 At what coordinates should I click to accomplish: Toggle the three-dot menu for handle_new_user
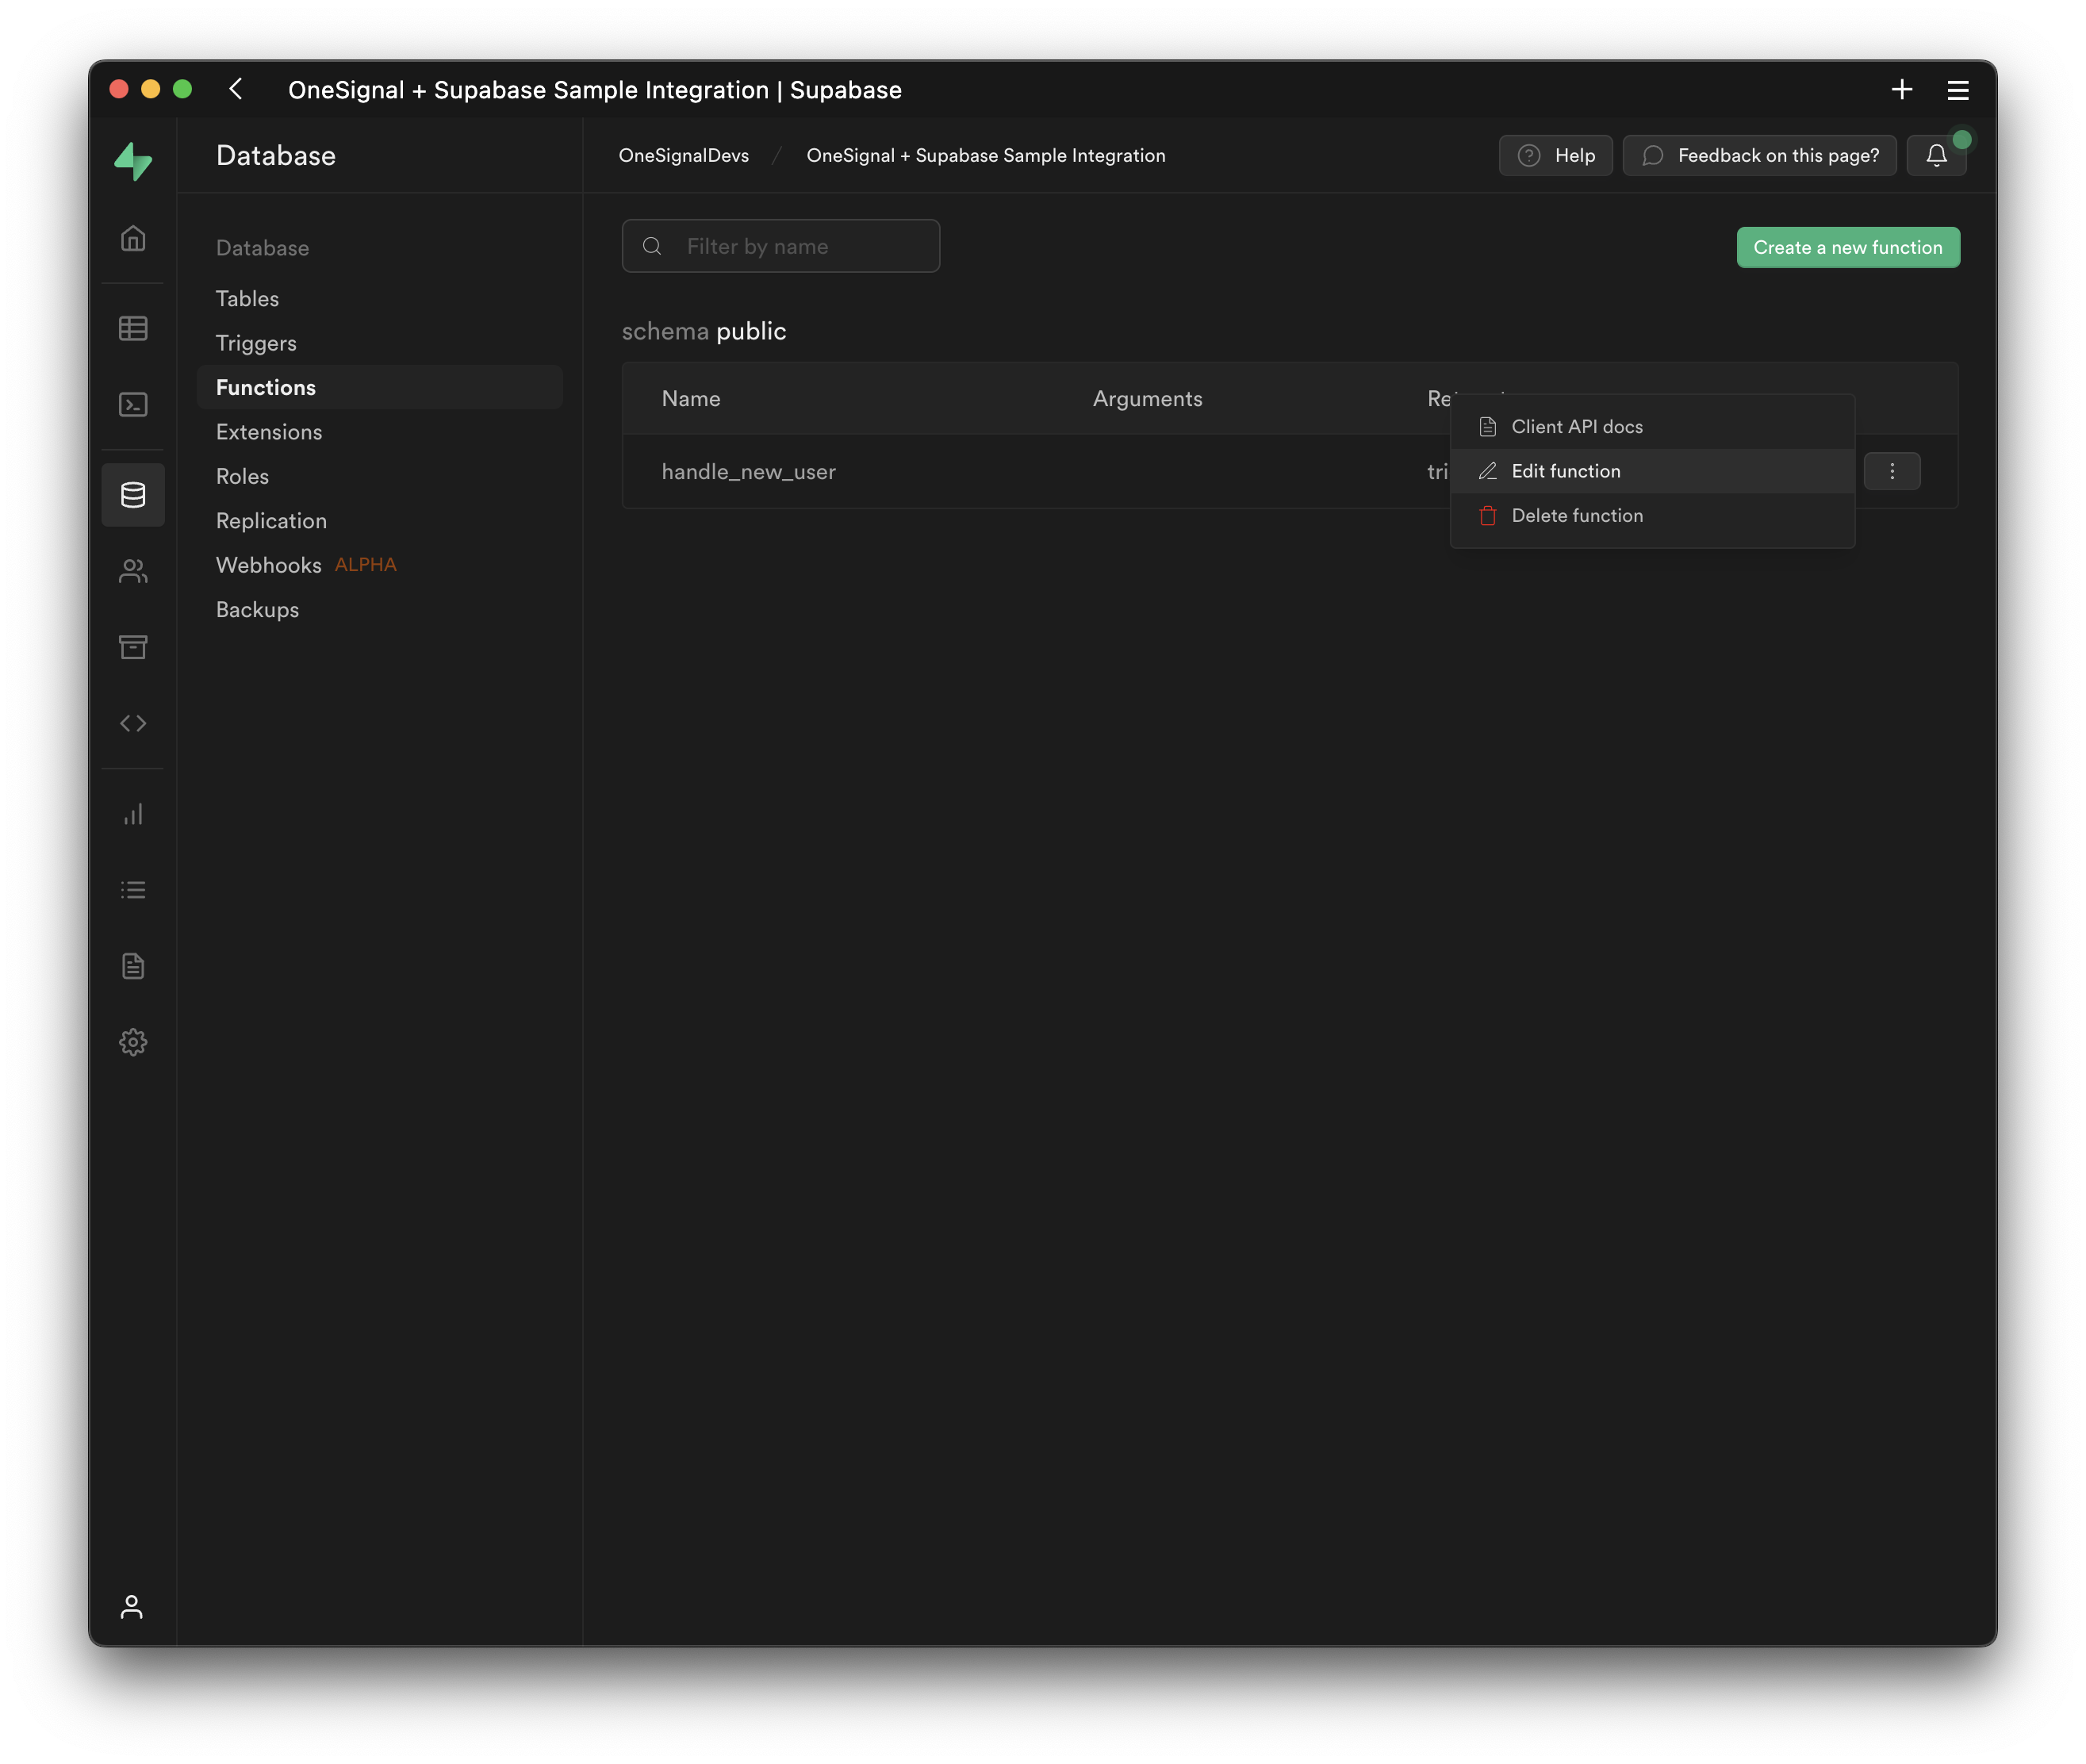pos(1891,471)
